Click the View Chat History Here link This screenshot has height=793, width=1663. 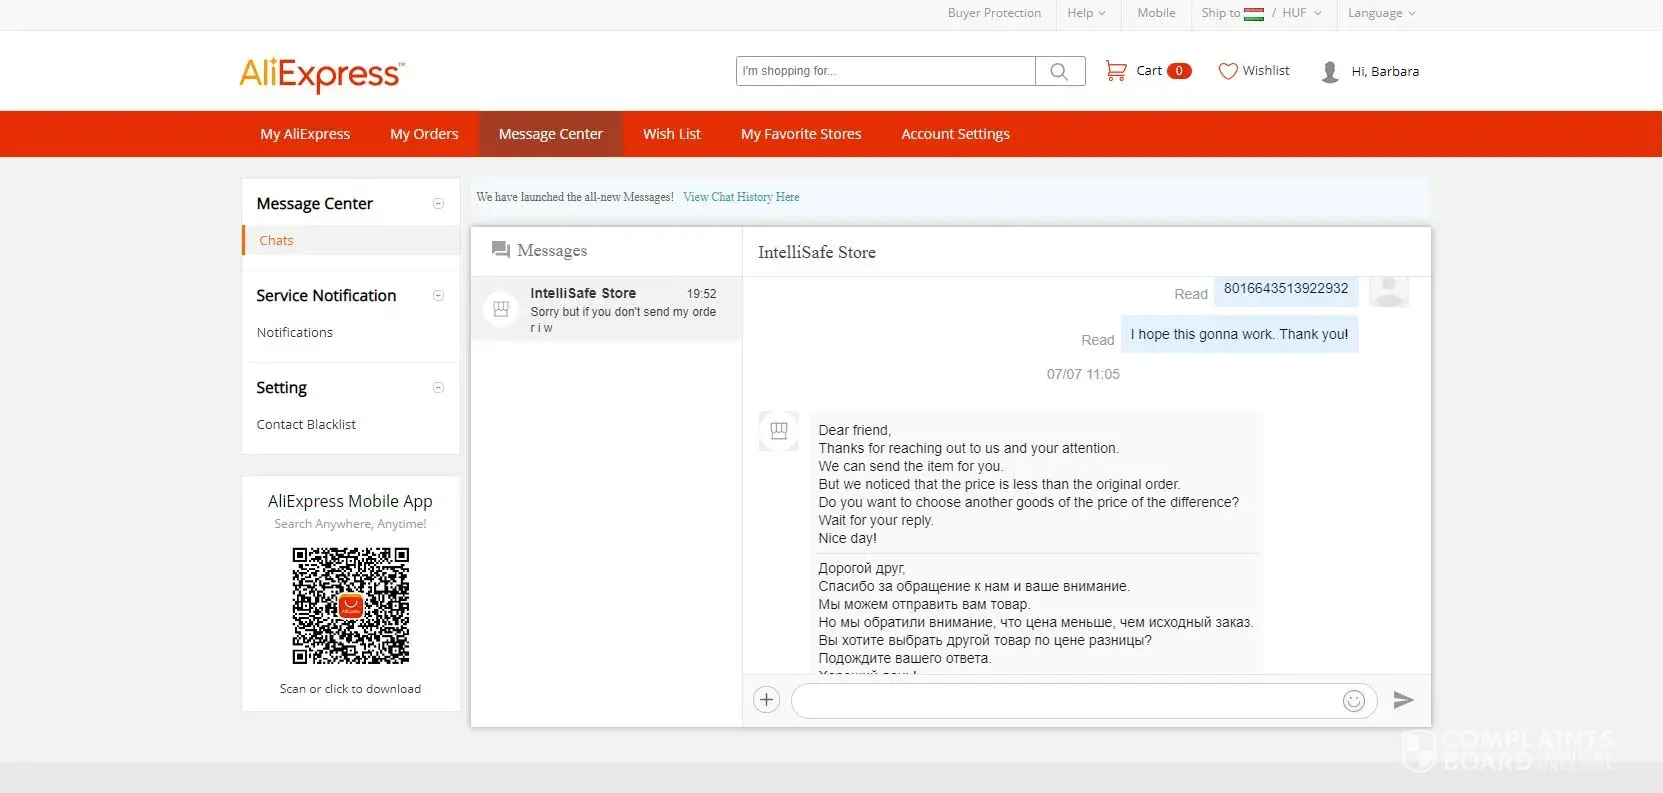click(x=741, y=197)
